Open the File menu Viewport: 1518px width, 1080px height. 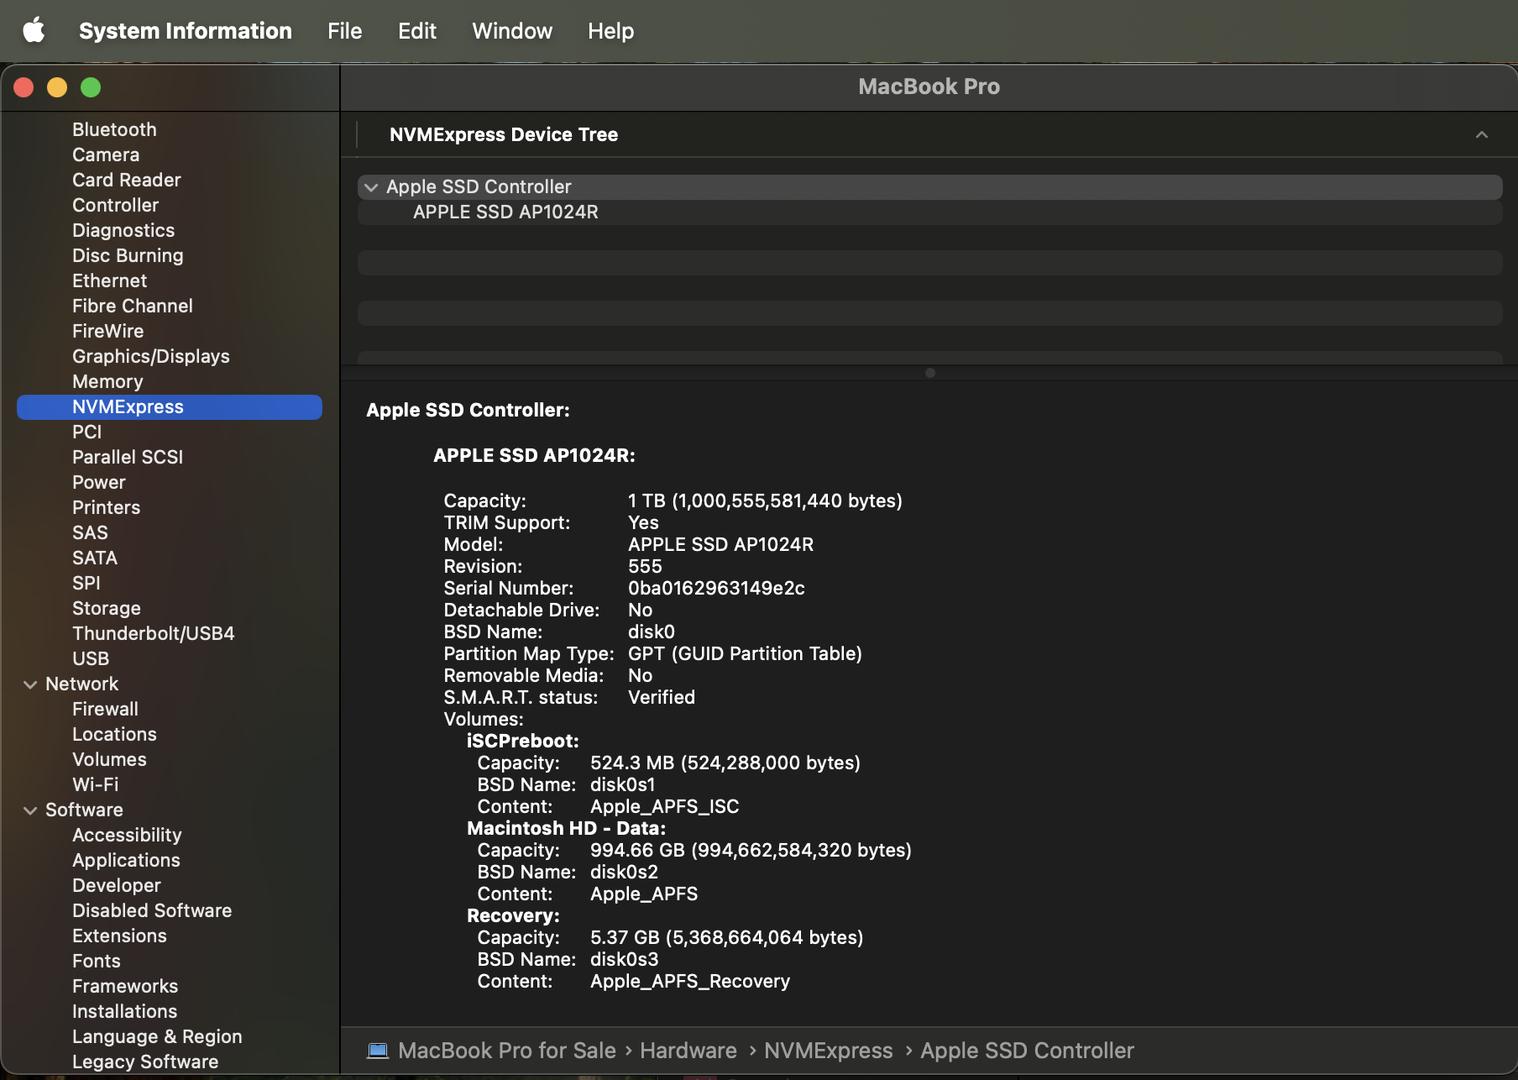click(344, 31)
